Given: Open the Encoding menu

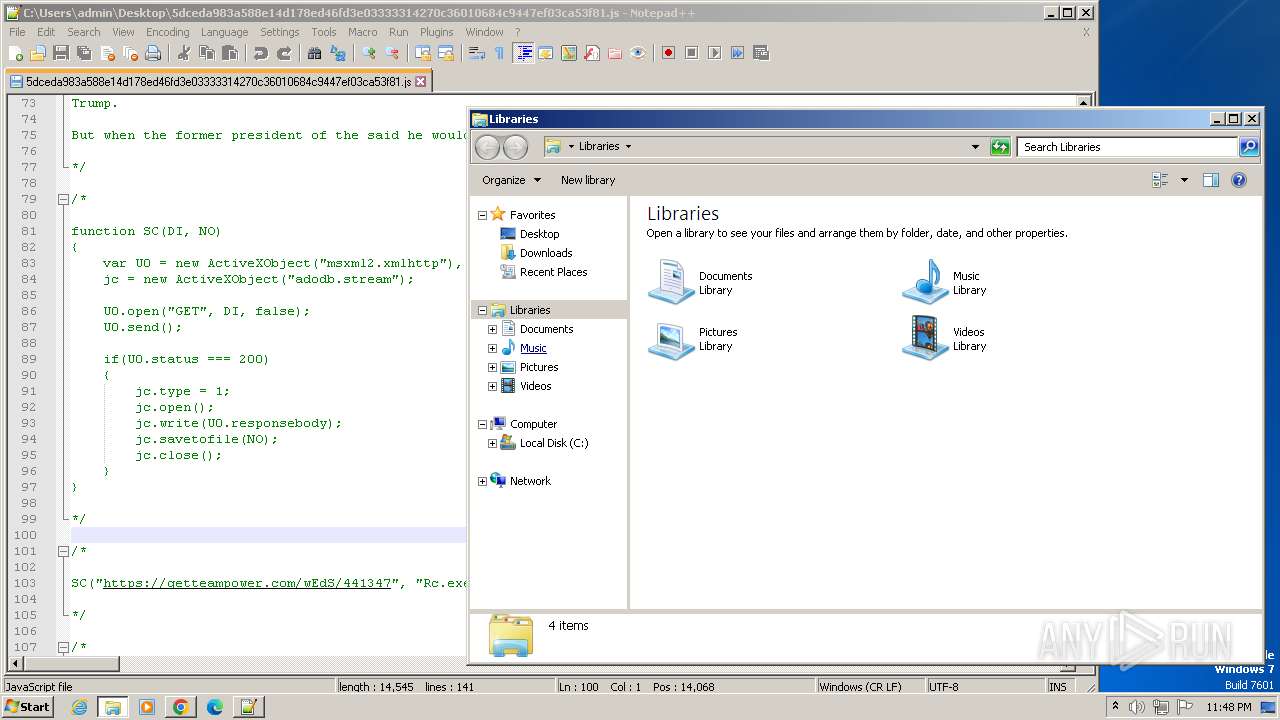Looking at the screenshot, I should (x=167, y=32).
